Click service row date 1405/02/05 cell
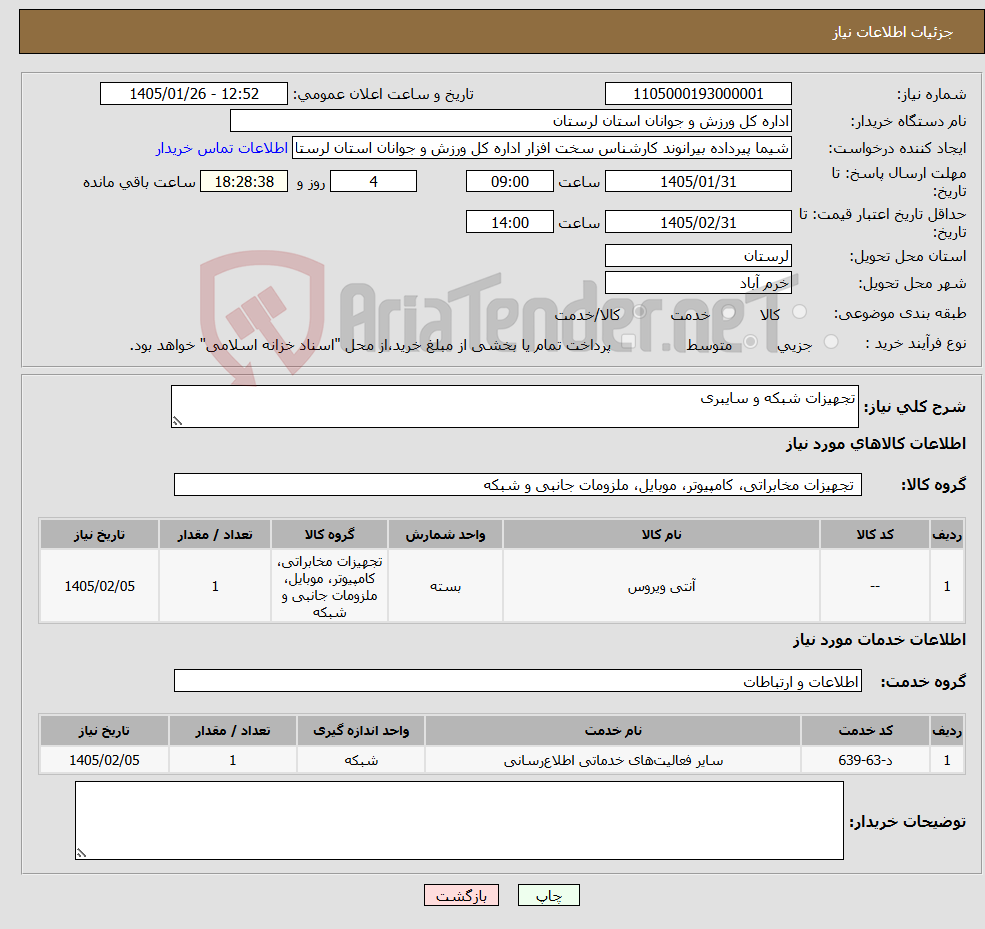Viewport: 985px width, 929px height. (x=104, y=760)
